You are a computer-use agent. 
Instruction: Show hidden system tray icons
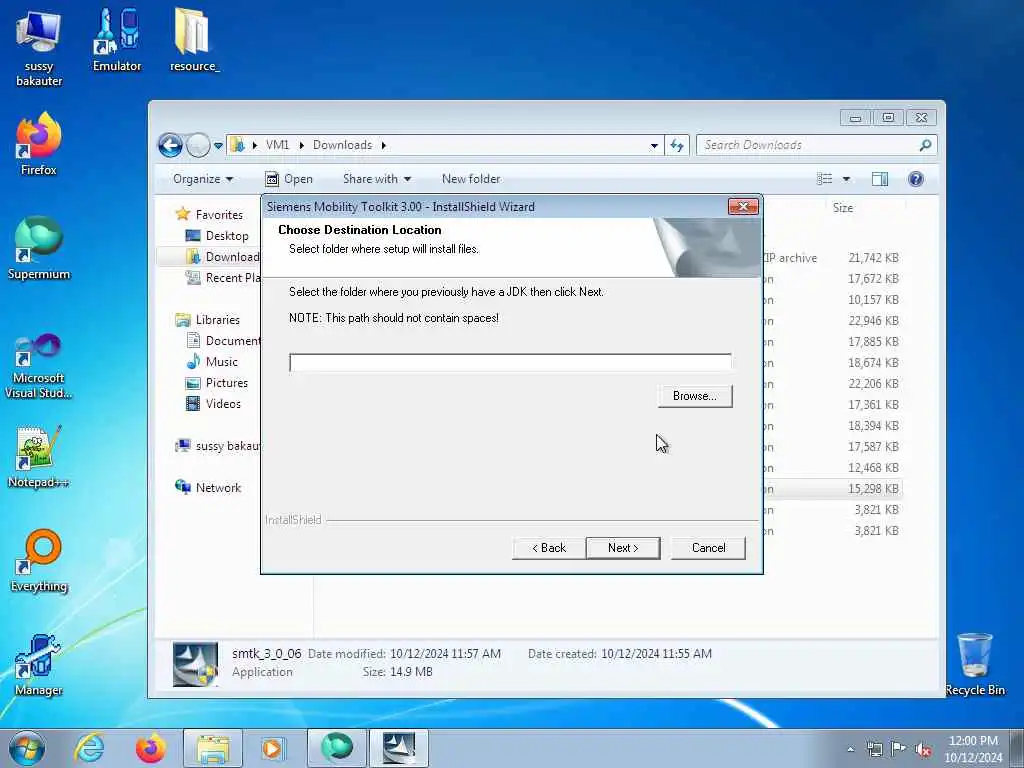tap(850, 750)
